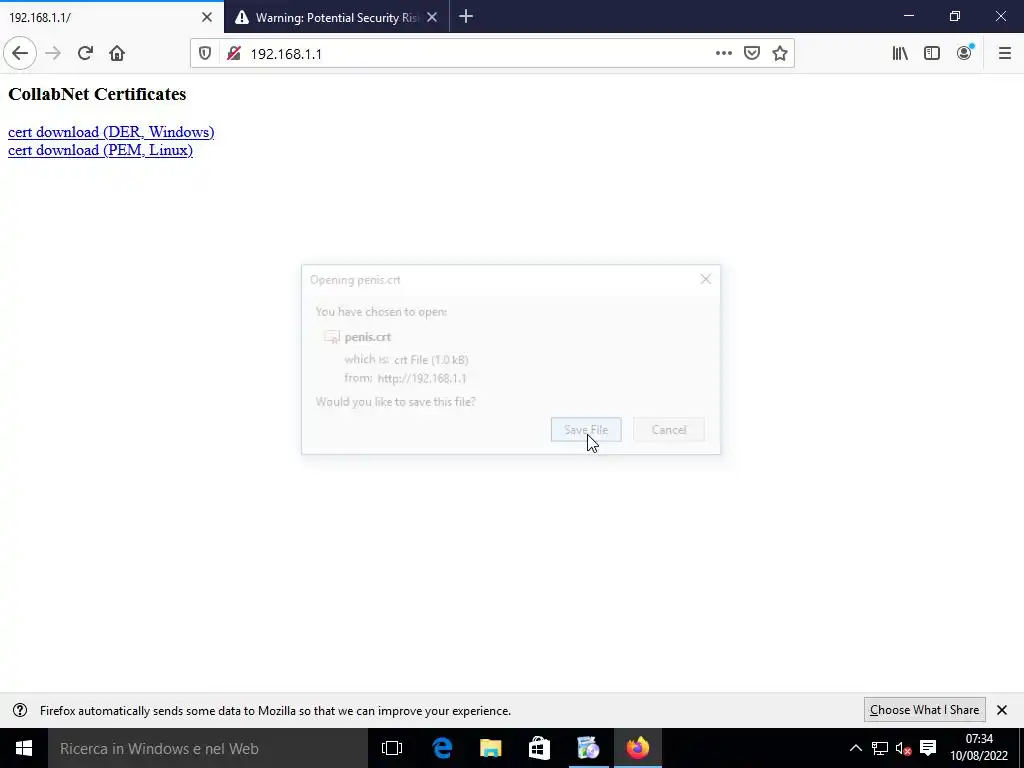This screenshot has width=1024, height=768.
Task: Open page actions three-dots menu
Action: pos(724,54)
